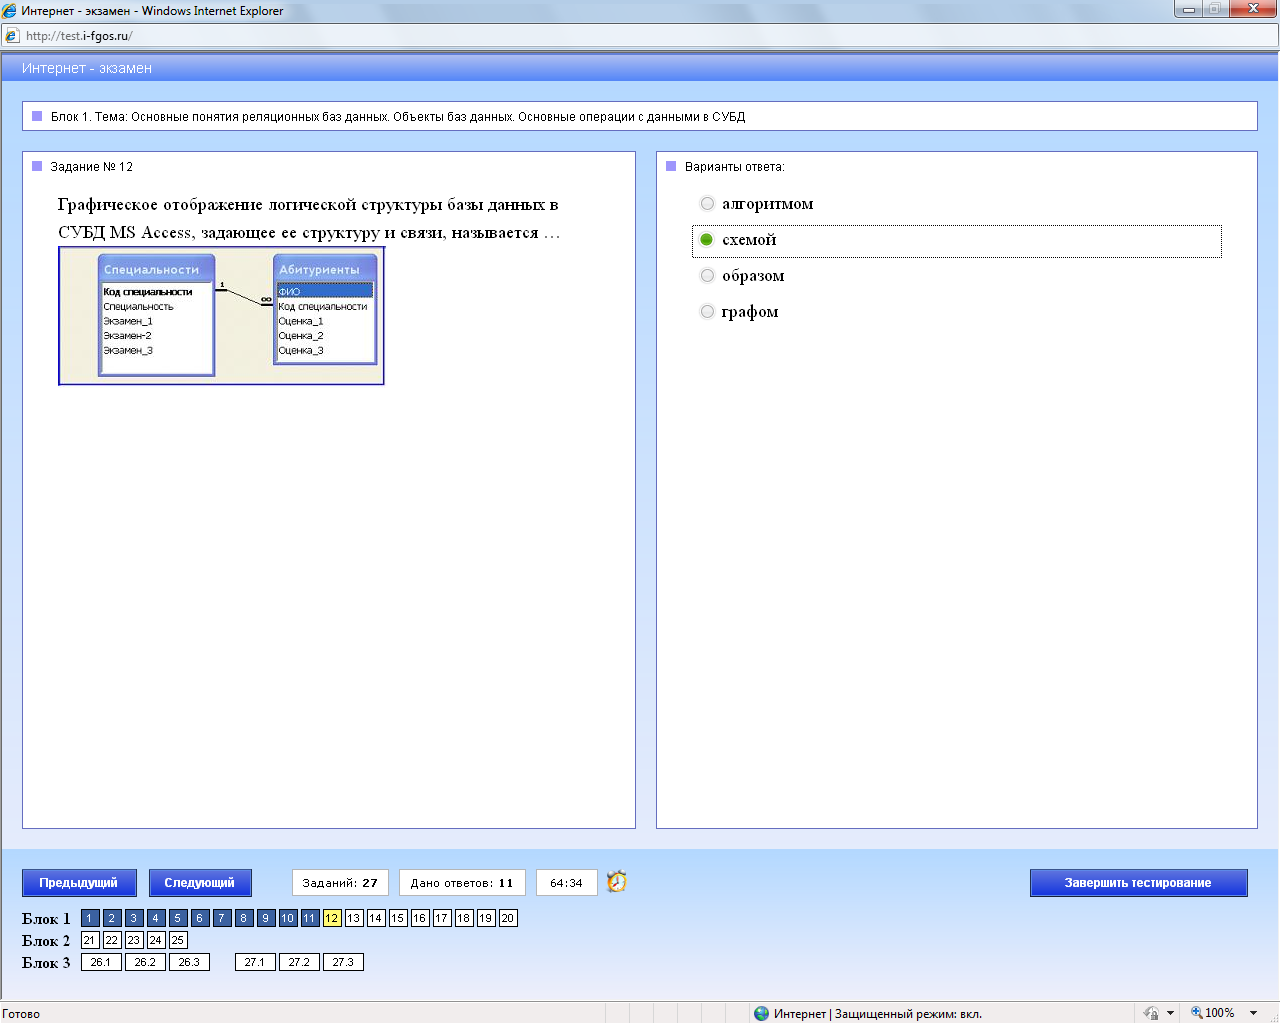Open question 8 in Блок 1

[243, 918]
